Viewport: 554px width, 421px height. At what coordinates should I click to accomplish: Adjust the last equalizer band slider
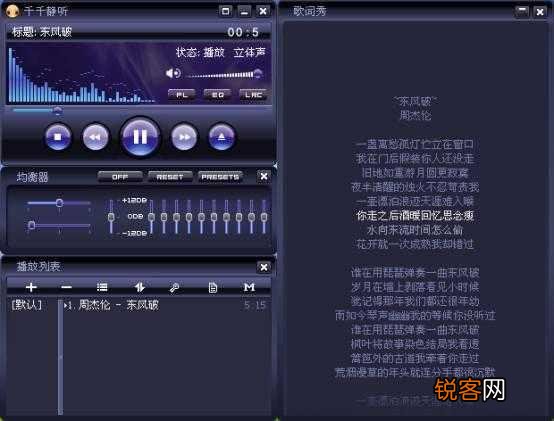click(264, 217)
